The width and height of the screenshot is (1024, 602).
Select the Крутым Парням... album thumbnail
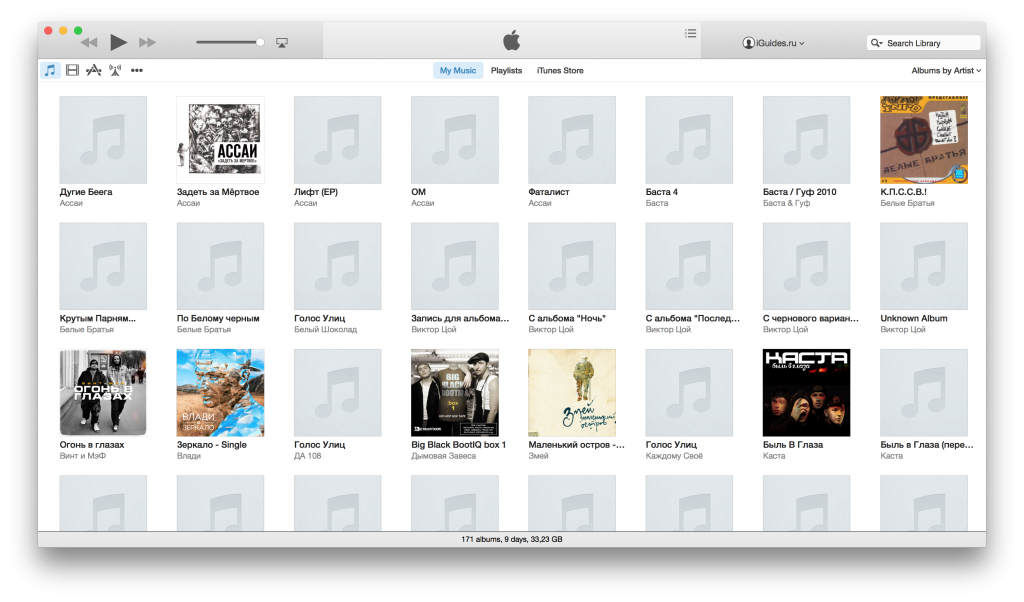click(103, 266)
